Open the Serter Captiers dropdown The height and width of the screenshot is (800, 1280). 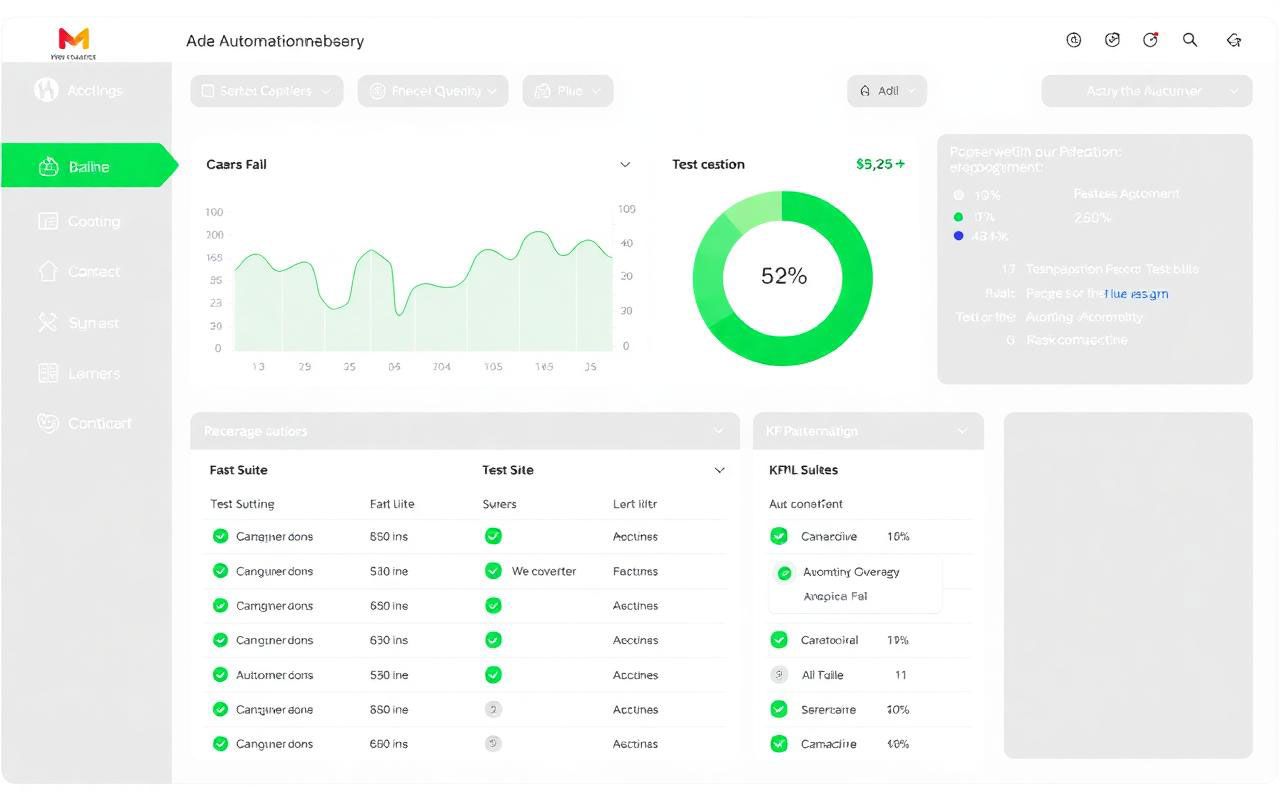(x=267, y=91)
